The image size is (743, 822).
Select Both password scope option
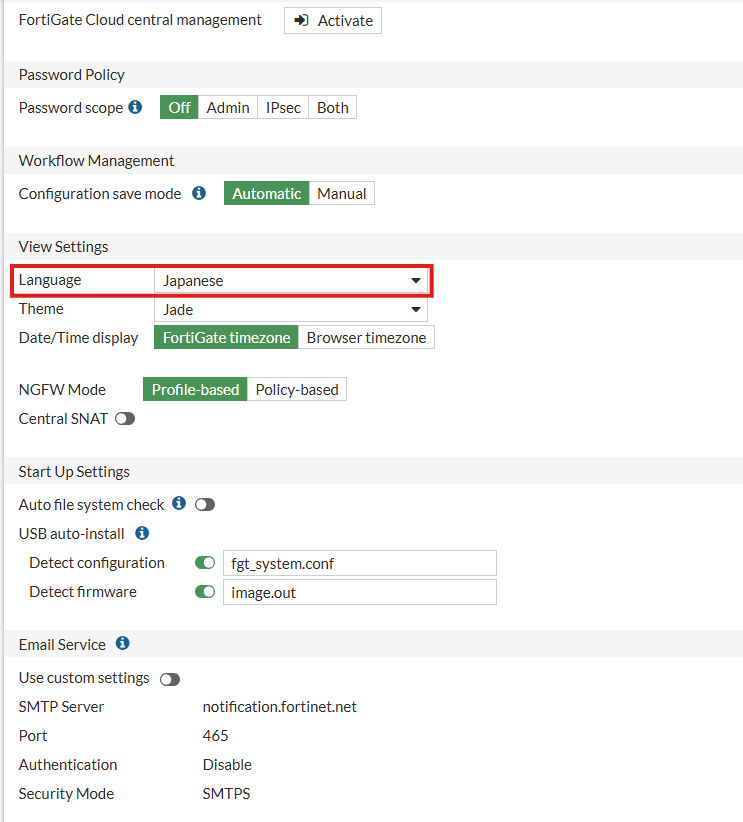(x=333, y=107)
